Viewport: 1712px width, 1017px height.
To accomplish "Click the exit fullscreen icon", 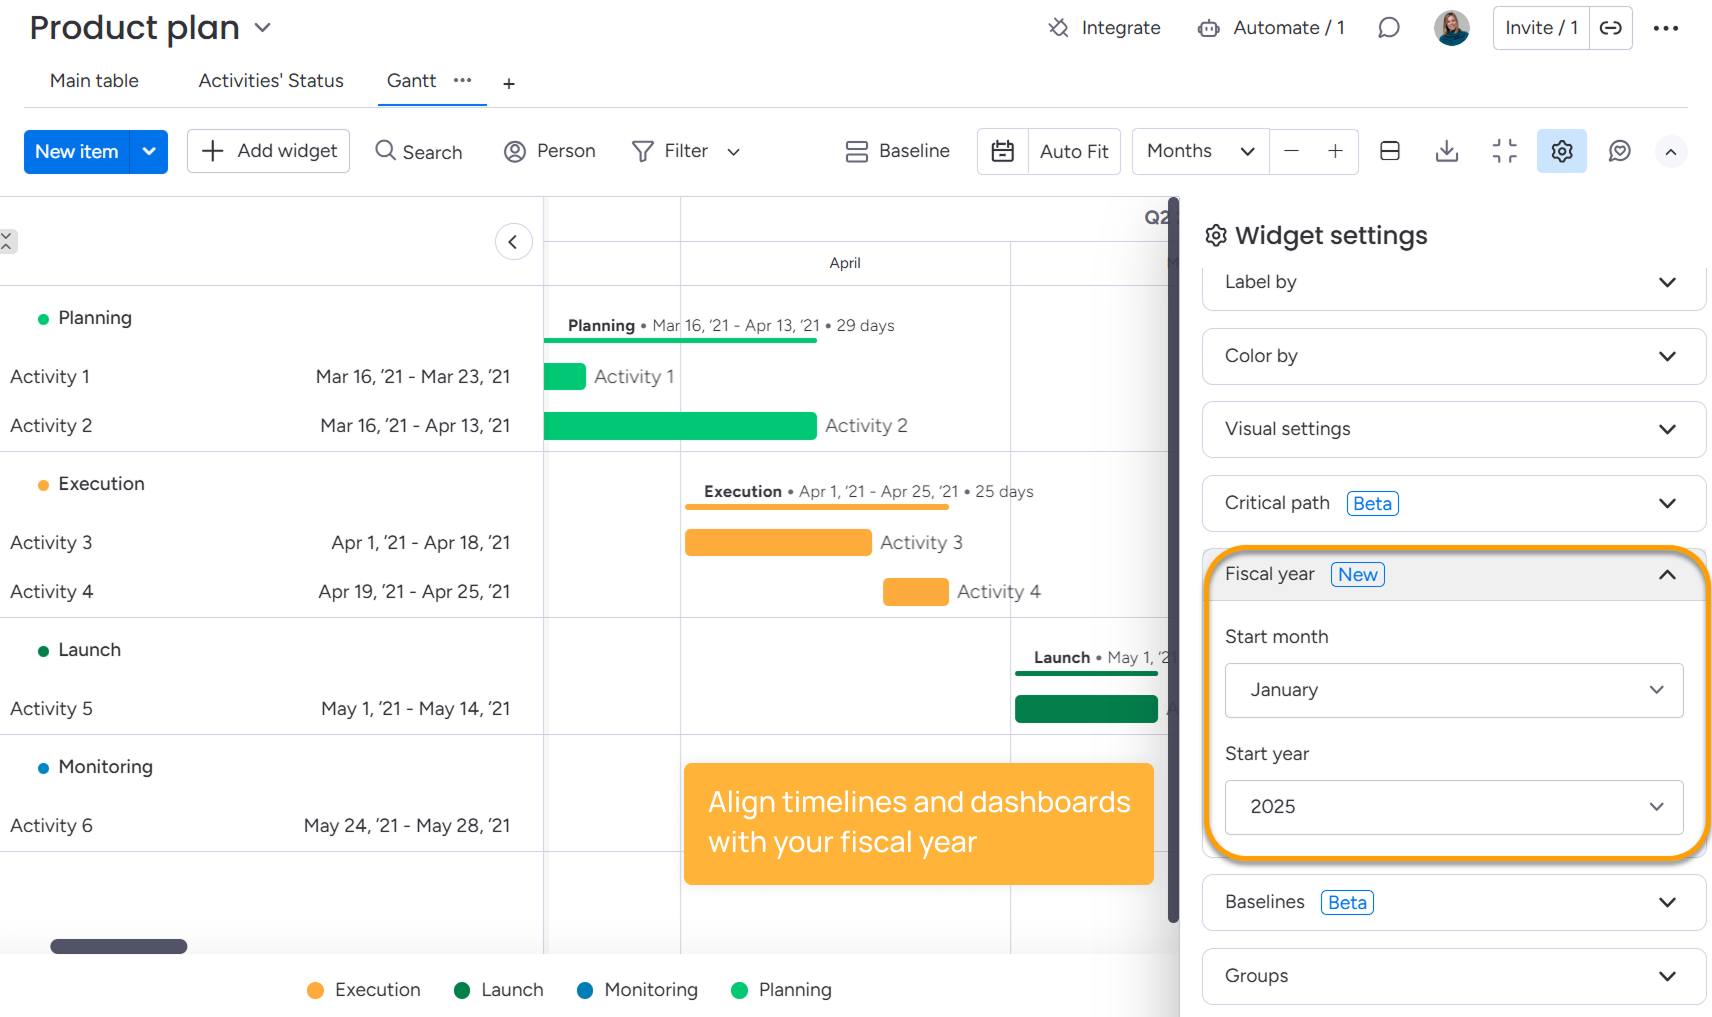I will click(1504, 151).
